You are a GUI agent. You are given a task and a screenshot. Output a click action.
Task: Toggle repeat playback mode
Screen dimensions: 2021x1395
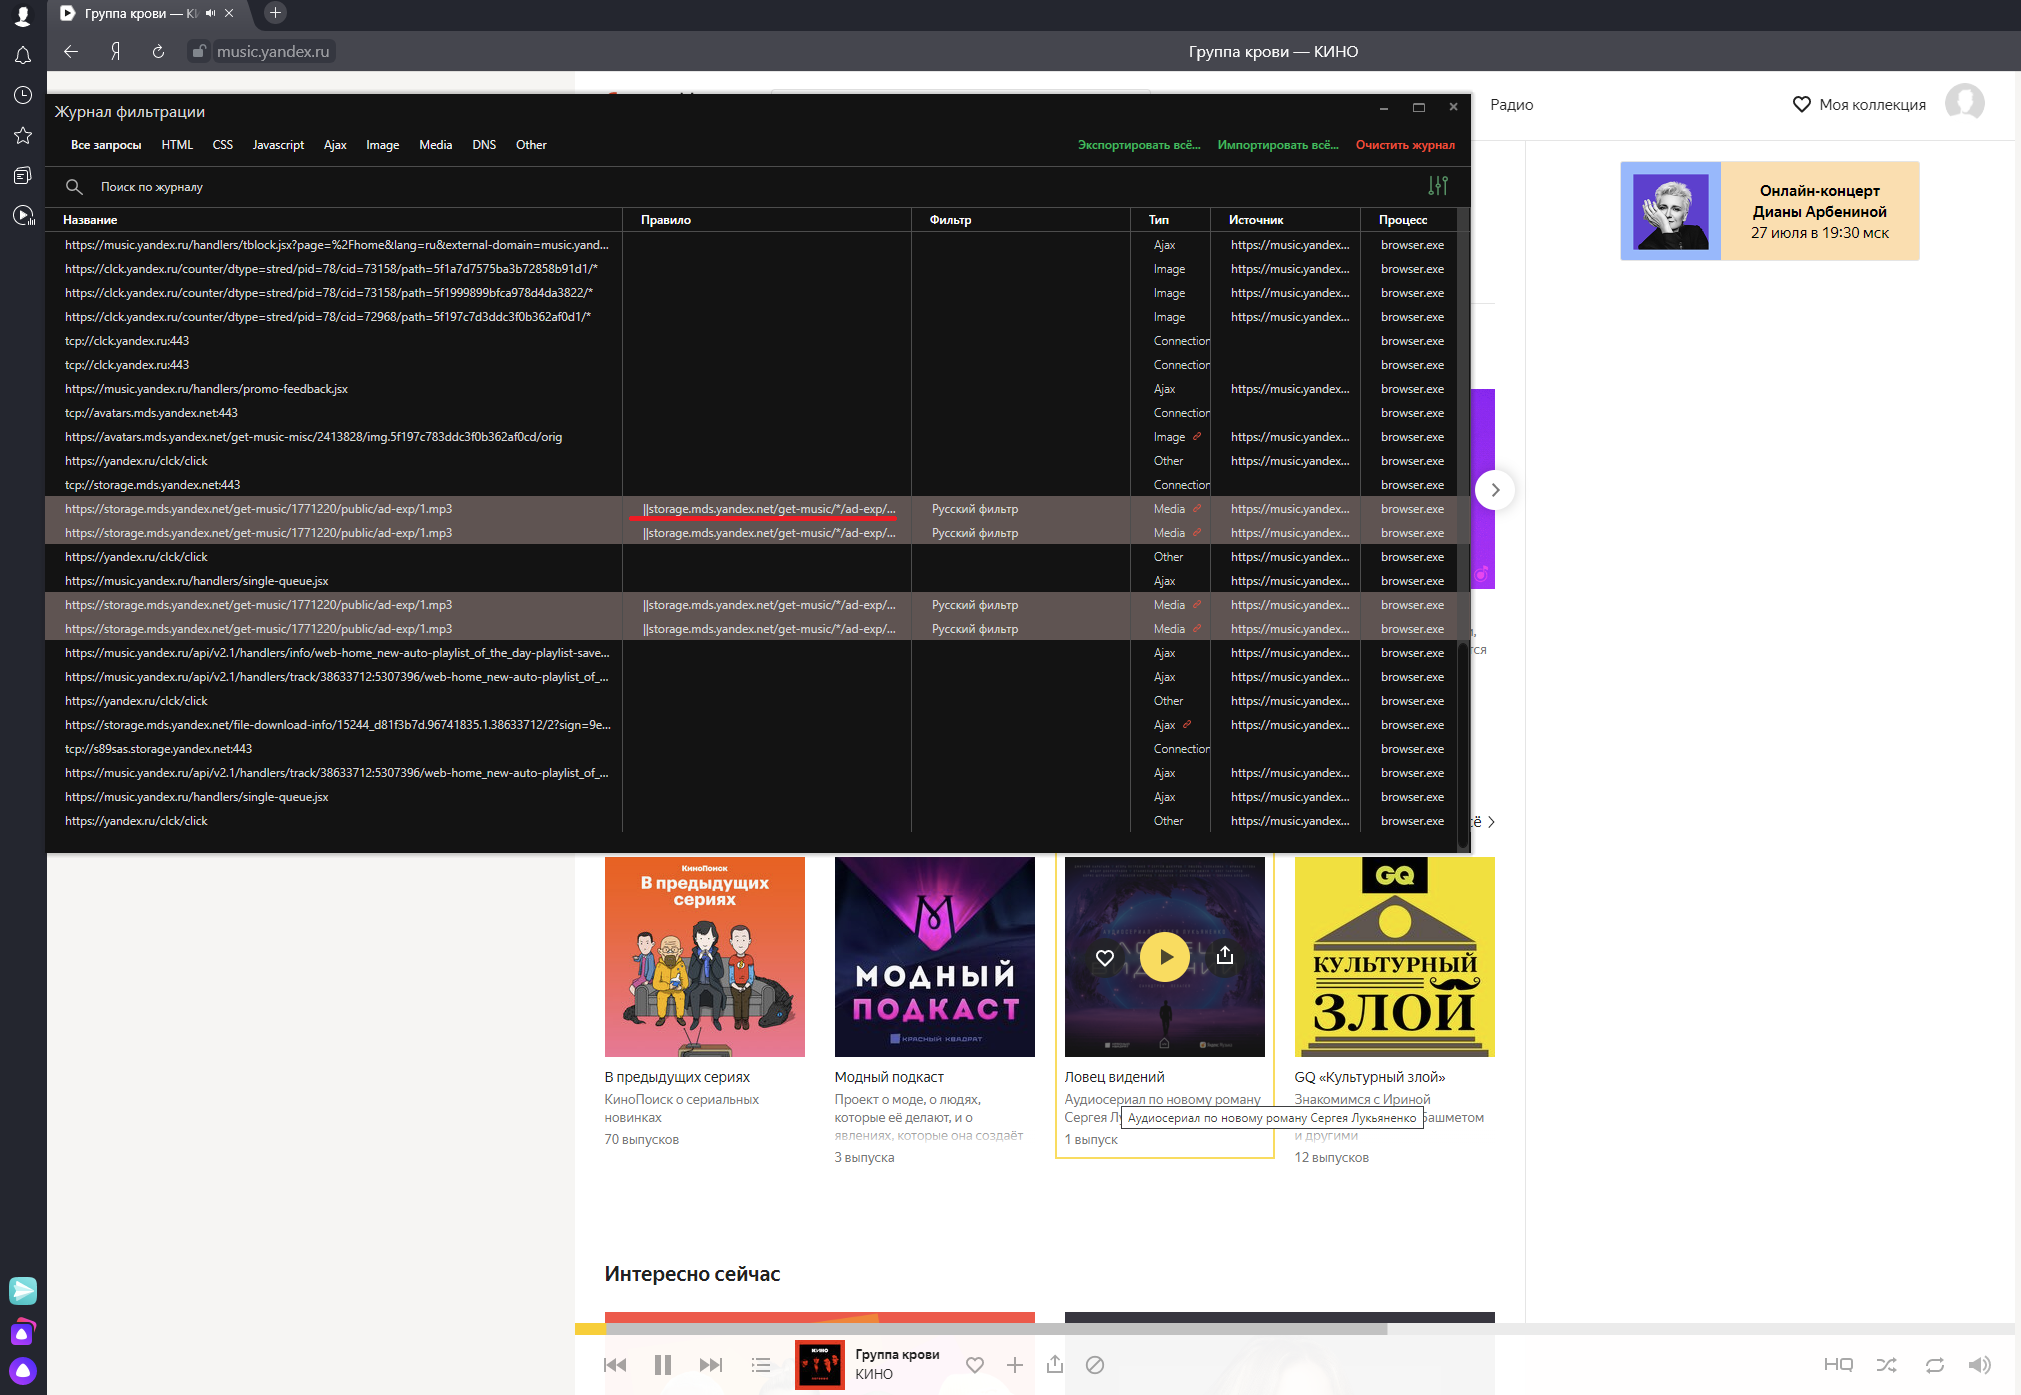1934,1365
